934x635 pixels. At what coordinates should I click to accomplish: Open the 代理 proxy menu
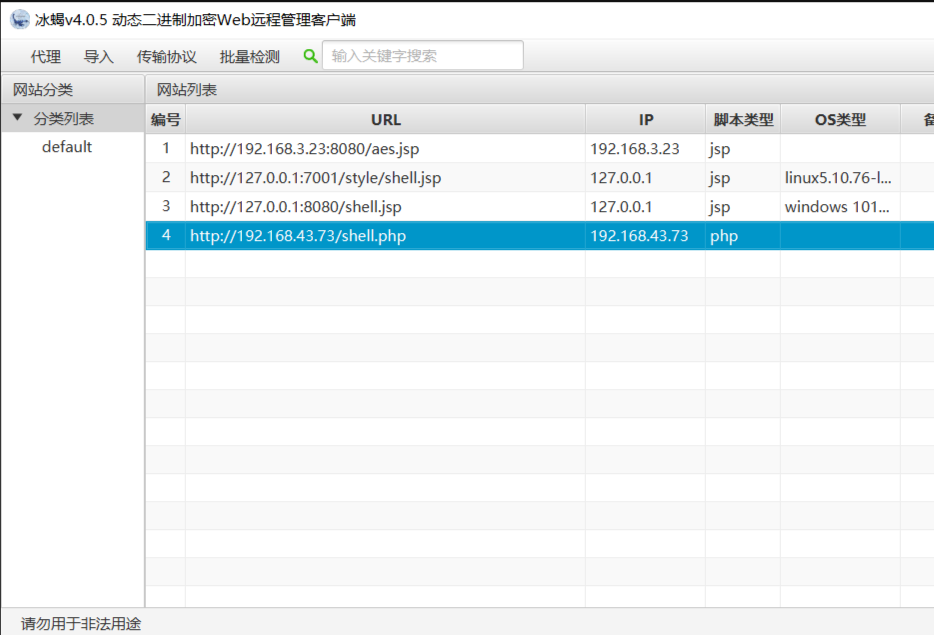[x=46, y=57]
